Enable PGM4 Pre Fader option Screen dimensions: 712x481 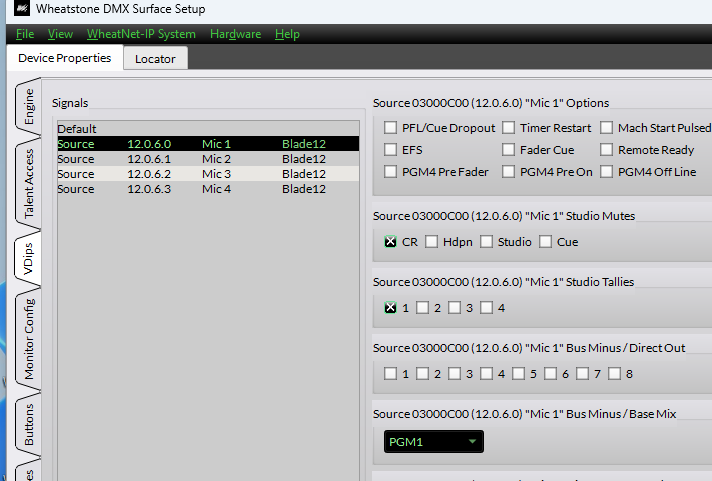click(390, 171)
